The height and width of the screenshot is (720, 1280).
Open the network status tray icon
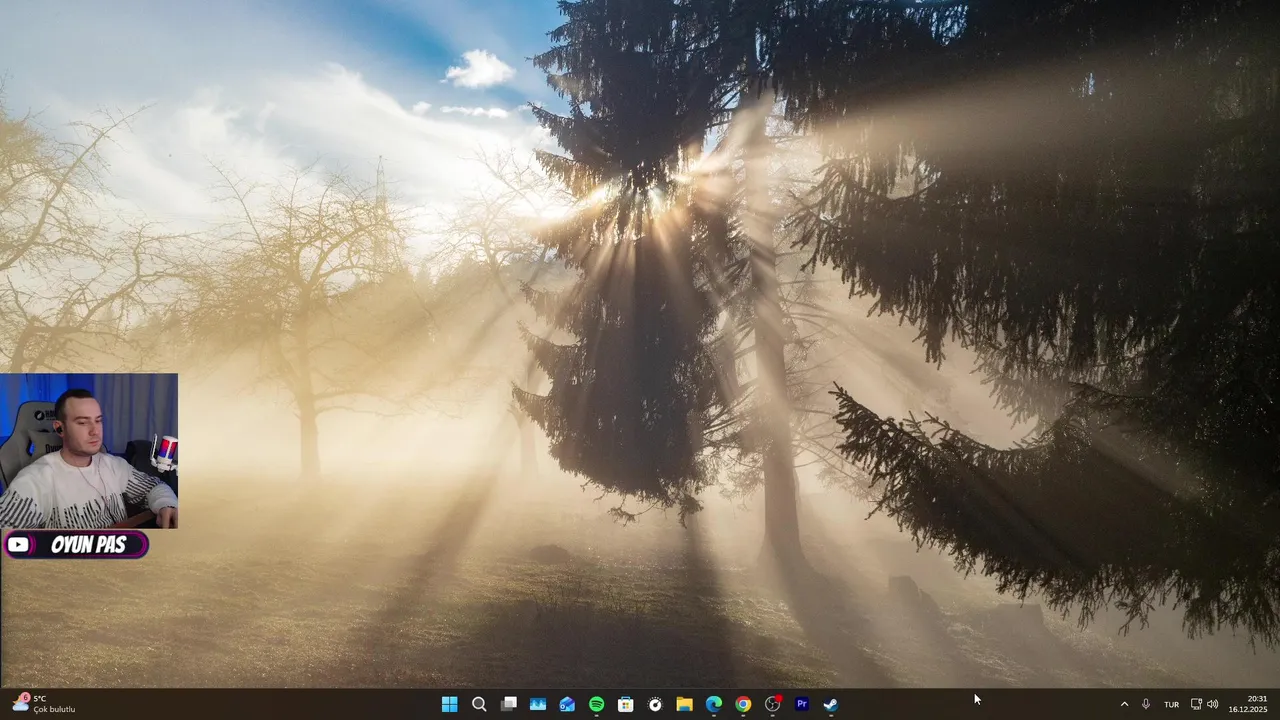tap(1196, 704)
